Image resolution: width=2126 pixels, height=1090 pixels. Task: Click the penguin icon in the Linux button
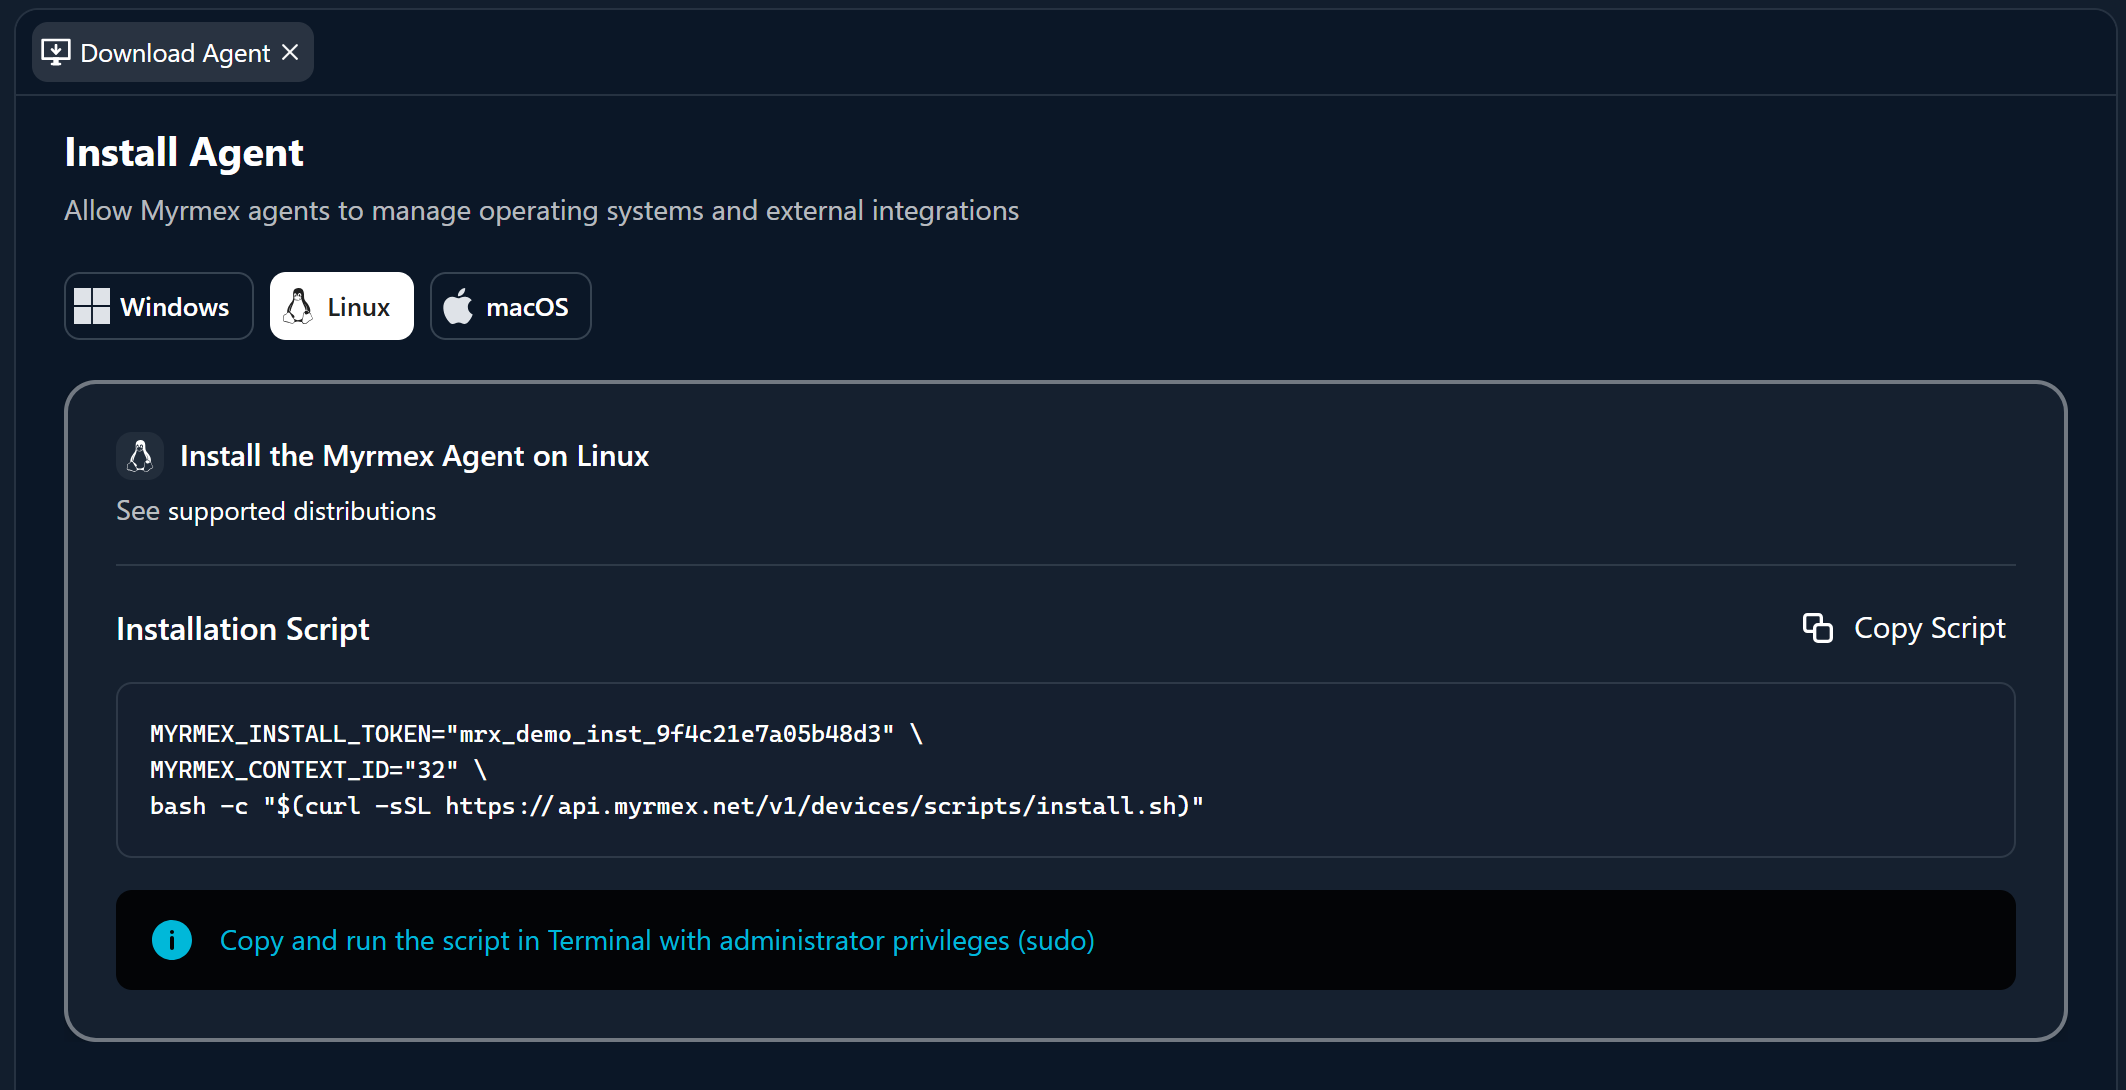click(x=298, y=306)
